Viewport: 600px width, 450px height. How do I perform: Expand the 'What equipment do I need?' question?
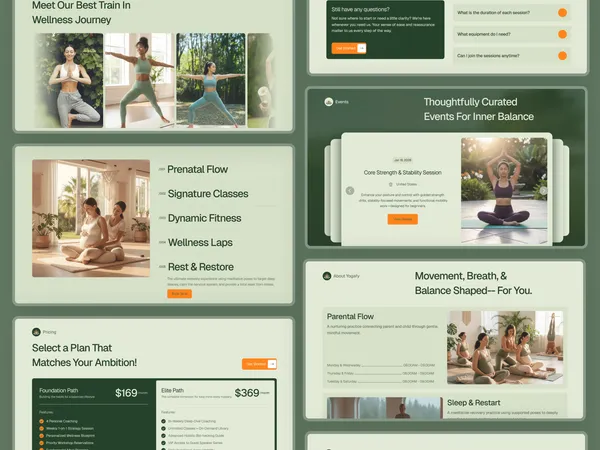(x=512, y=34)
